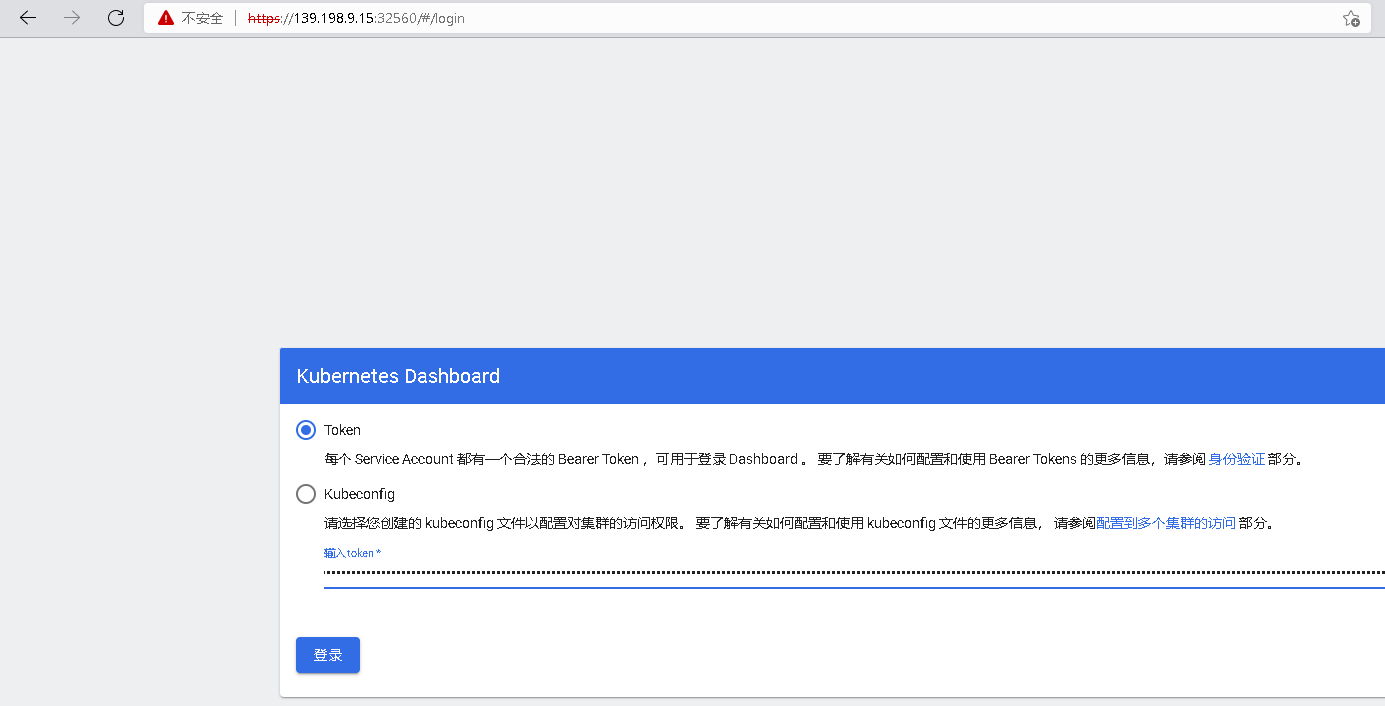Screen dimensions: 1385x706
Task: Click the 输入 token * field label
Action: point(352,553)
